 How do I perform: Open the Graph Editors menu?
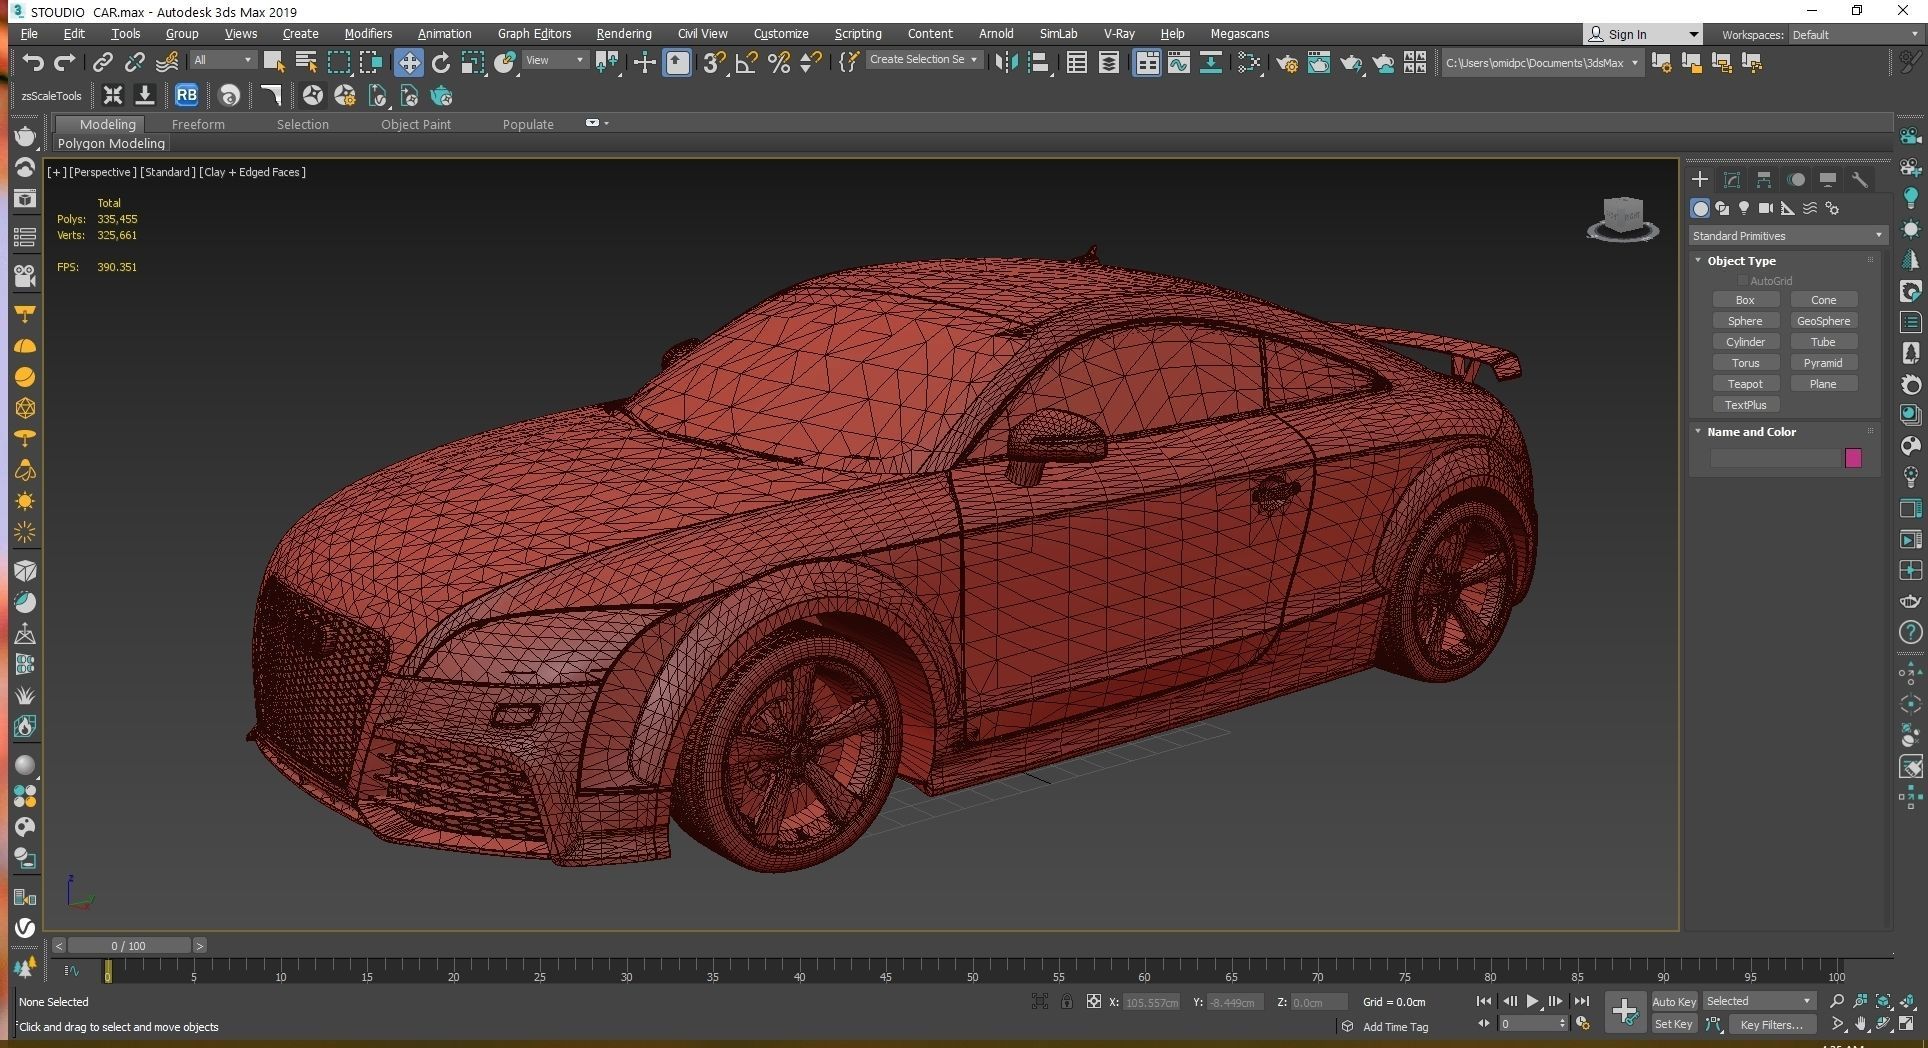point(534,34)
